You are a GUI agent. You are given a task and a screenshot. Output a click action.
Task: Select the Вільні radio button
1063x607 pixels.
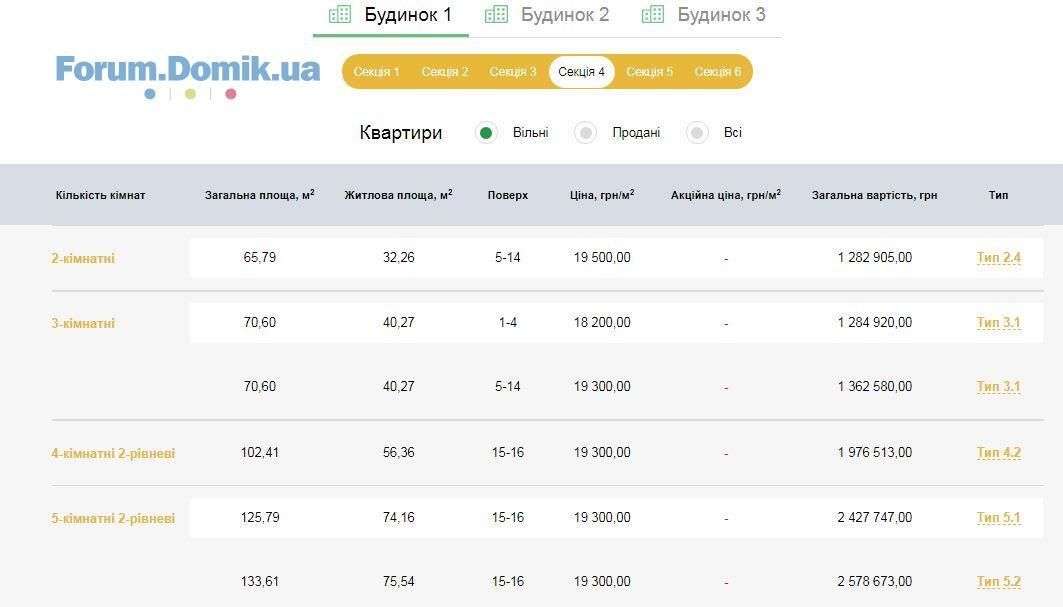487,133
